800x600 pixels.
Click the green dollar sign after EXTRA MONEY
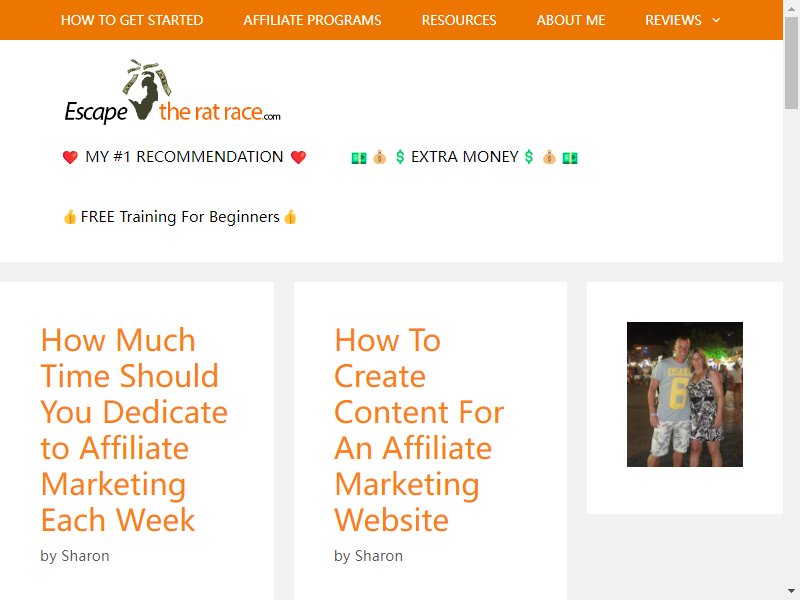click(529, 157)
